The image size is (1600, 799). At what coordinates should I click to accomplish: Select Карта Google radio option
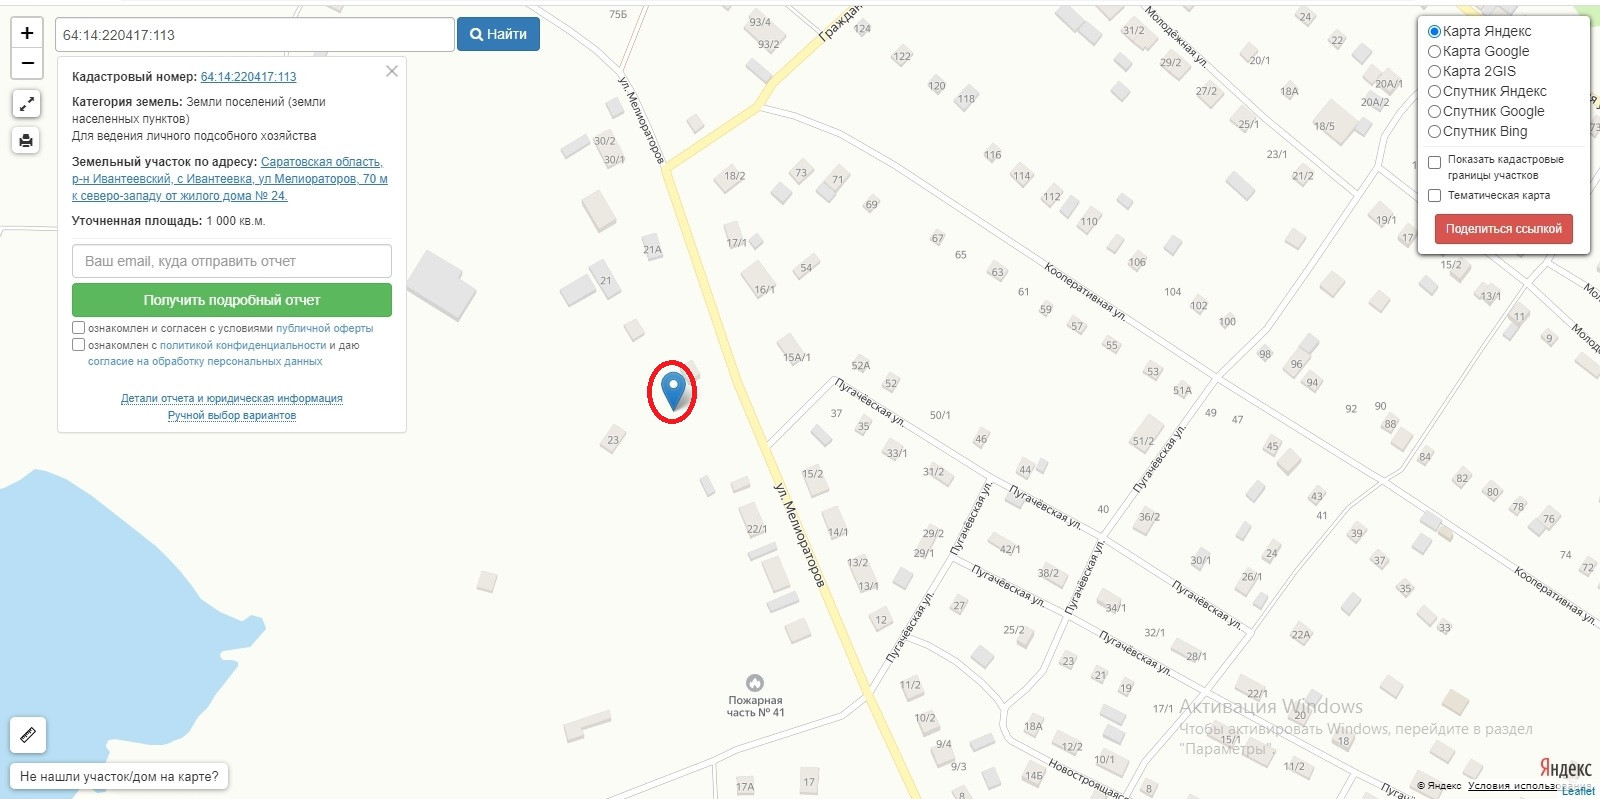pyautogui.click(x=1434, y=51)
